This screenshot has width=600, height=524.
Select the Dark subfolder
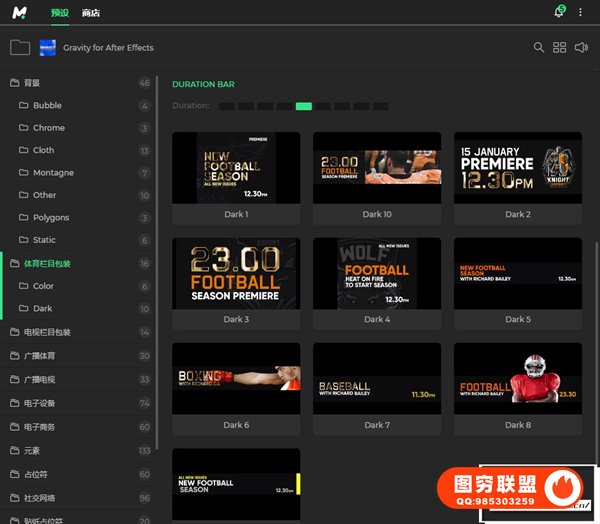point(42,309)
